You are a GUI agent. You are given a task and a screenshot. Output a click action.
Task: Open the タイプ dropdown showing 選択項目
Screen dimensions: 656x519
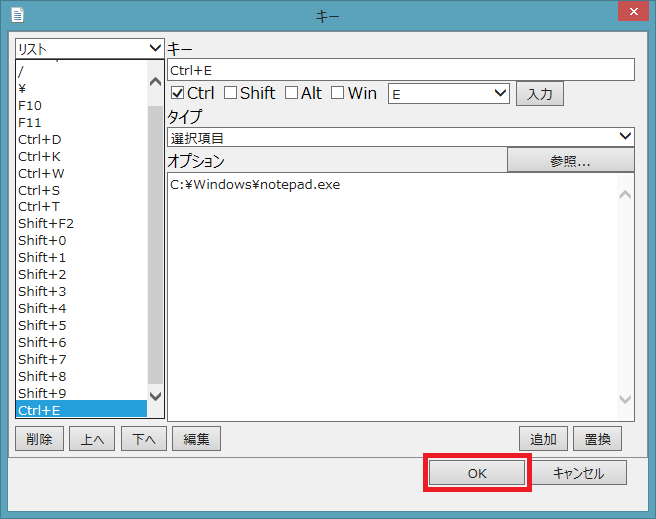pyautogui.click(x=401, y=136)
